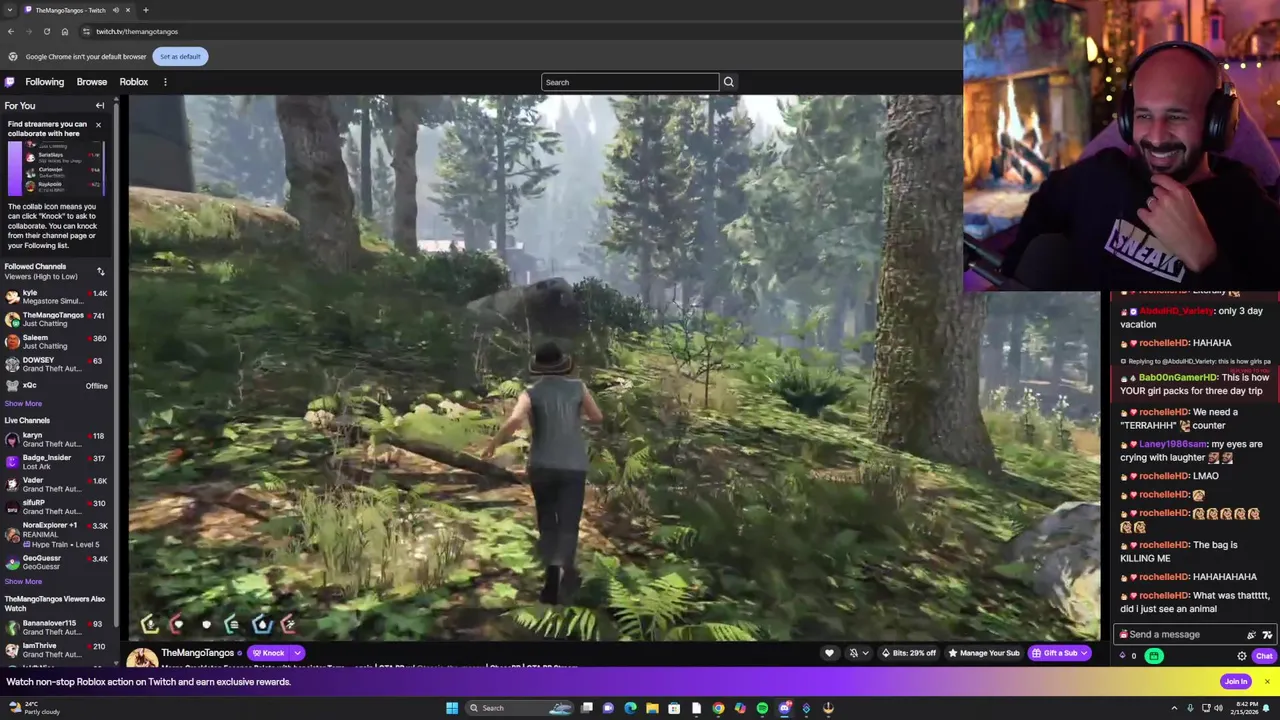Viewport: 1280px width, 720px height.
Task: Open the Twitch navigation three-dot menu
Action: 165,82
